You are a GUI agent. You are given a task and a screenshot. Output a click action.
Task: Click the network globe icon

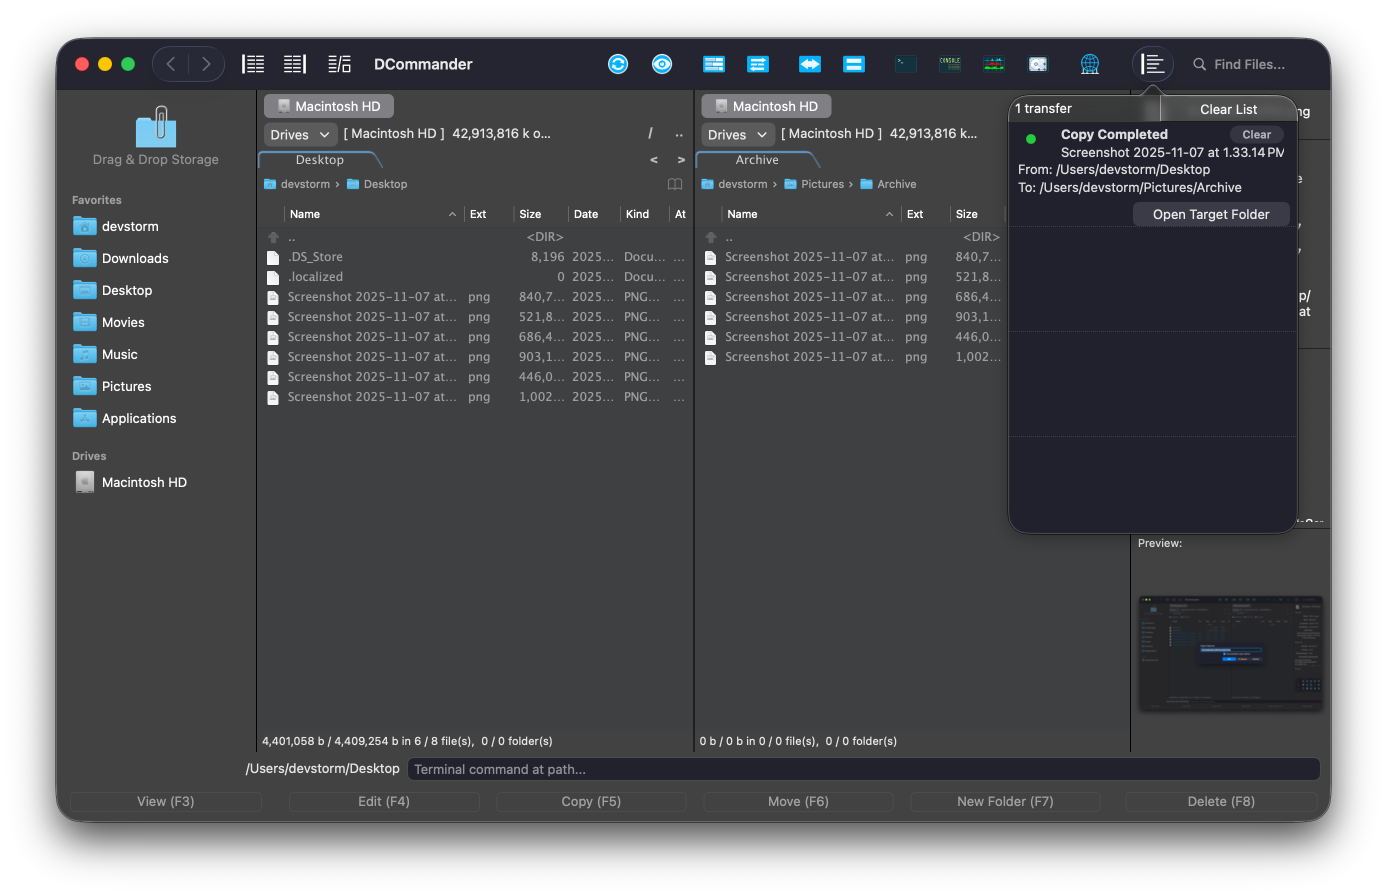tap(1090, 64)
